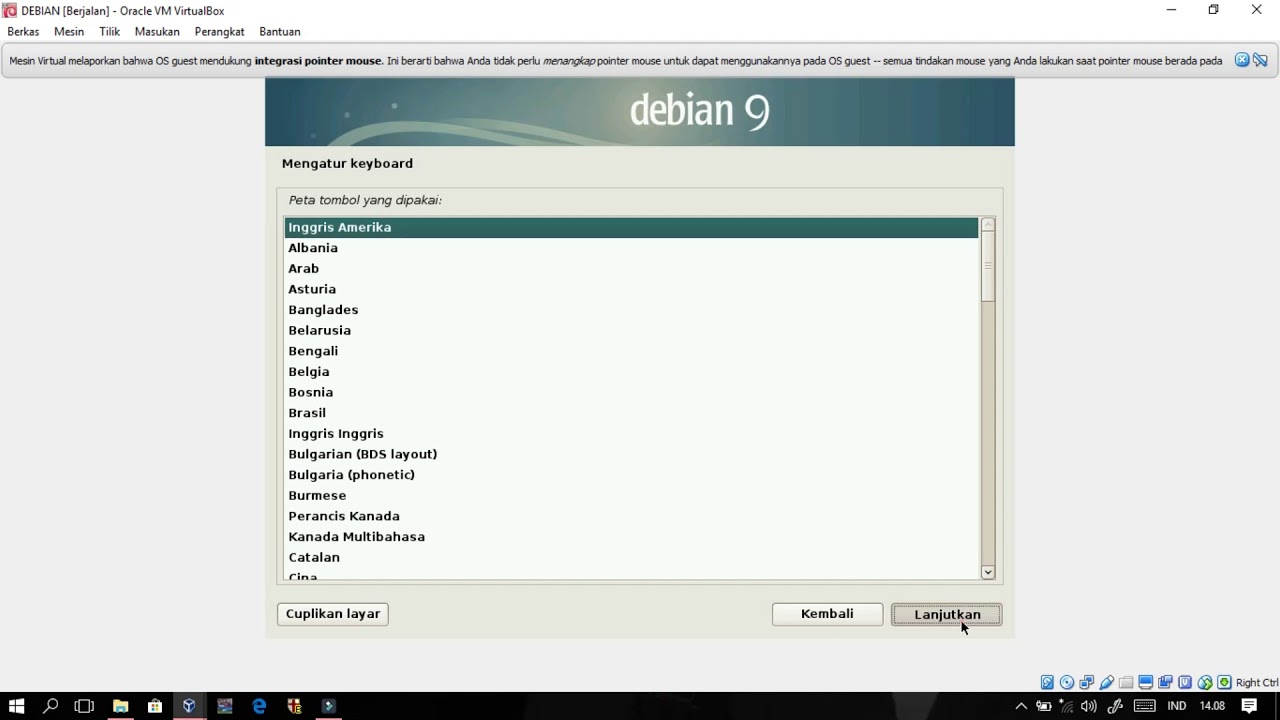Click VirtualBox icon in the taskbar
Viewport: 1280px width, 720px height.
tap(189, 706)
